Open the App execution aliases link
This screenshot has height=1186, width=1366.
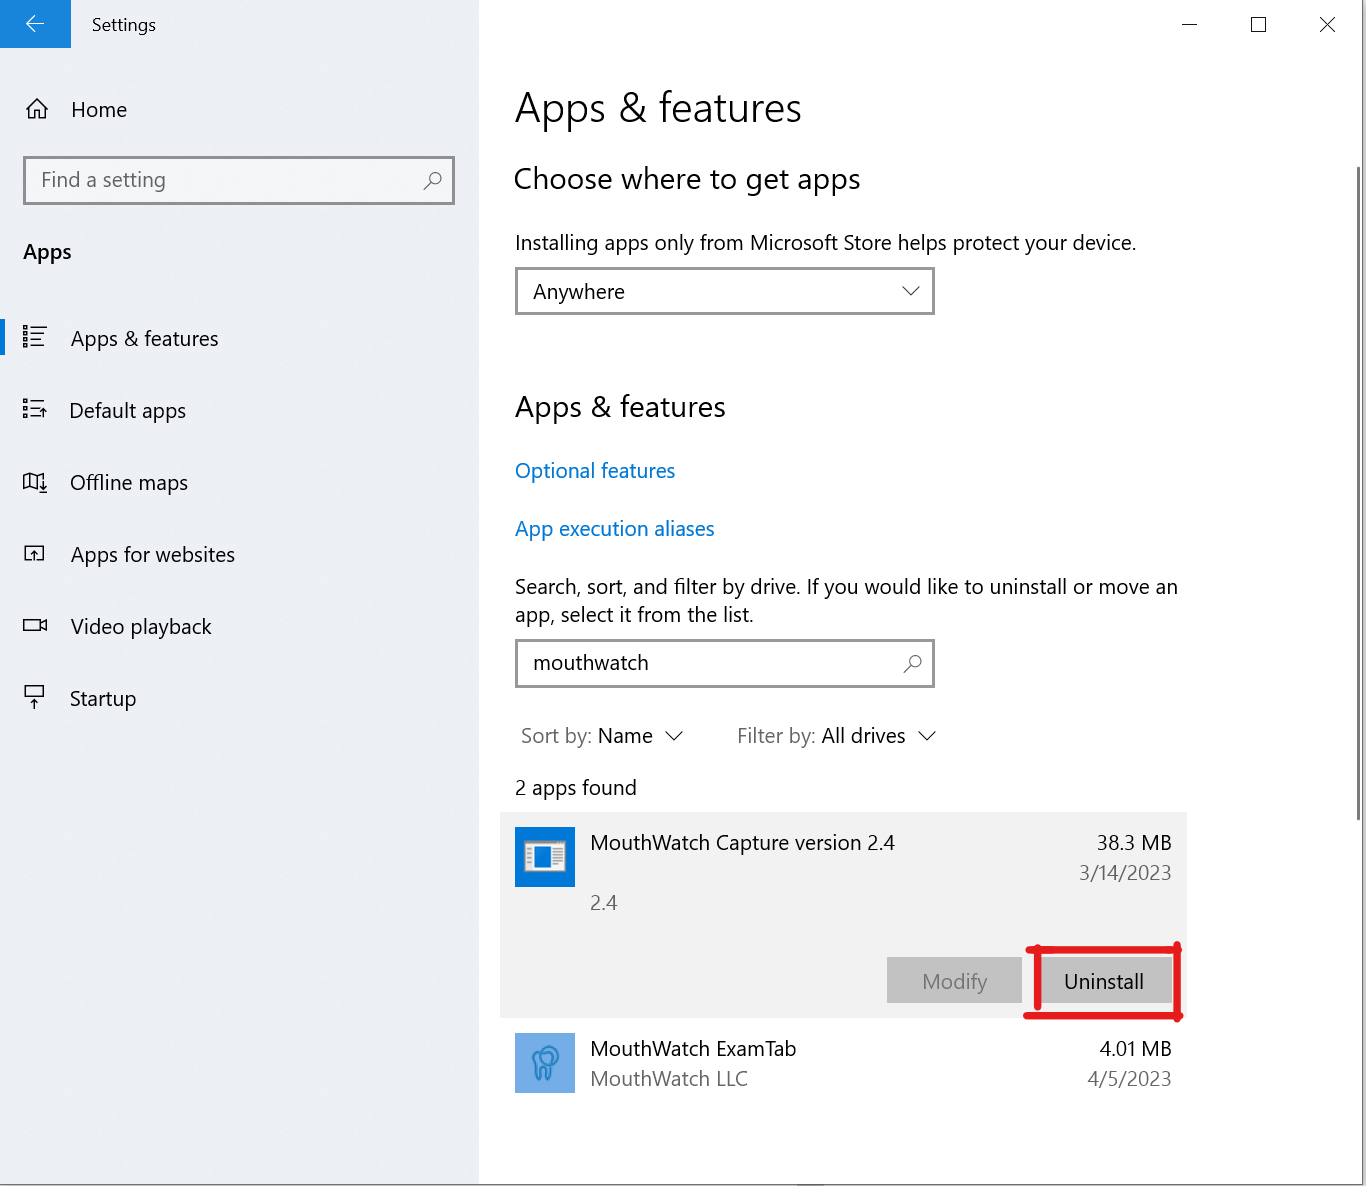[x=614, y=529]
